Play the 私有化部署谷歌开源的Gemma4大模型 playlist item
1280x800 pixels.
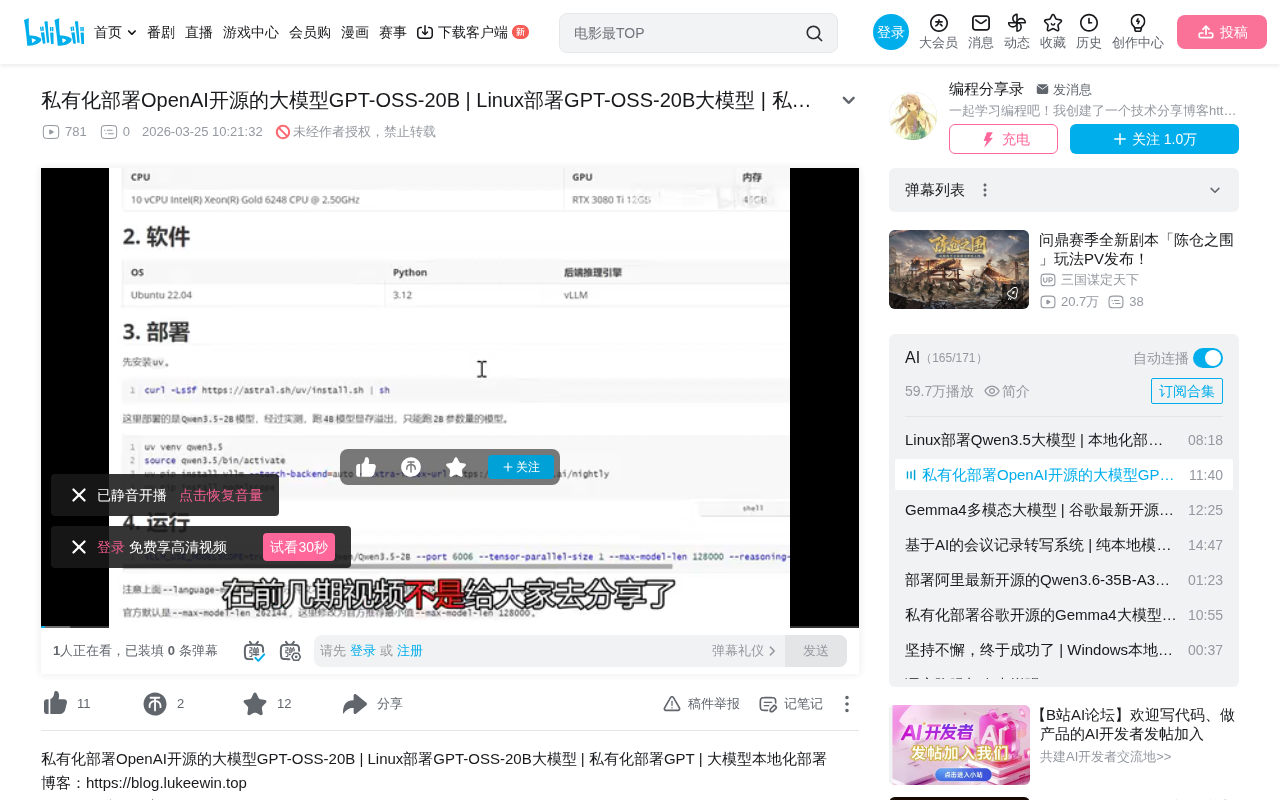point(1064,615)
